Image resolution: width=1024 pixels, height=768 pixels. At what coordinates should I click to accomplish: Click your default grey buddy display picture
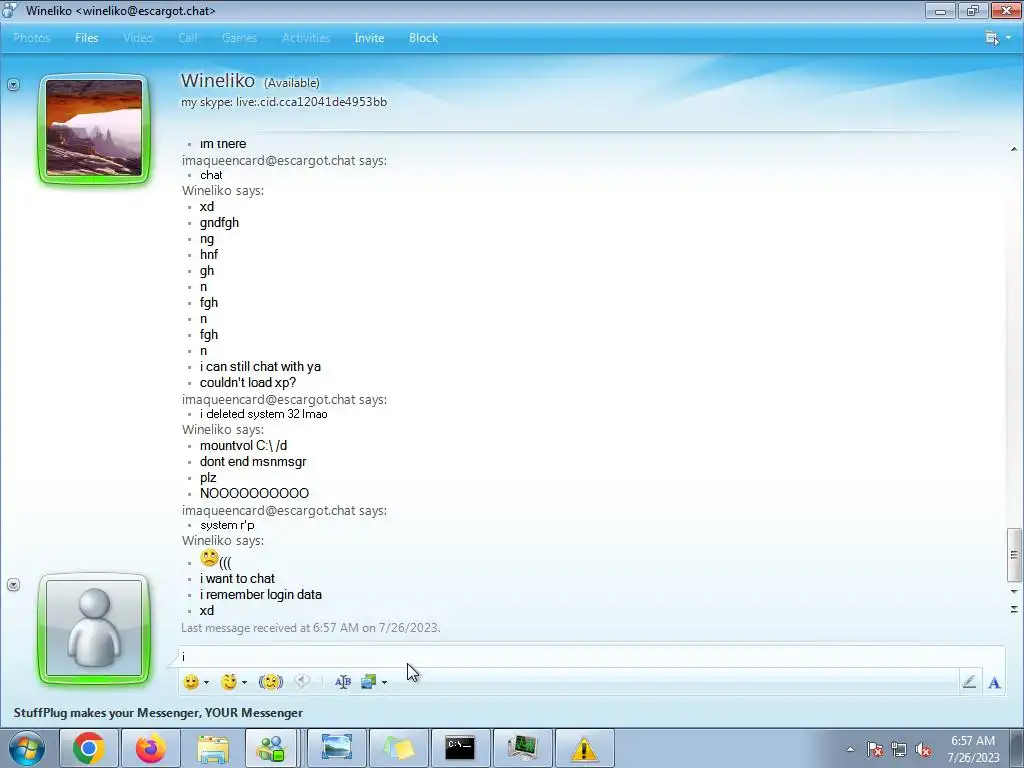[x=94, y=628]
